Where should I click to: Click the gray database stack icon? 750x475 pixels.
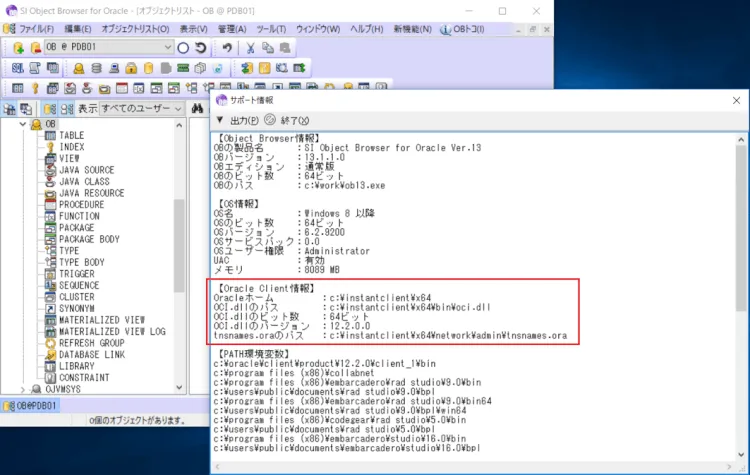96,68
